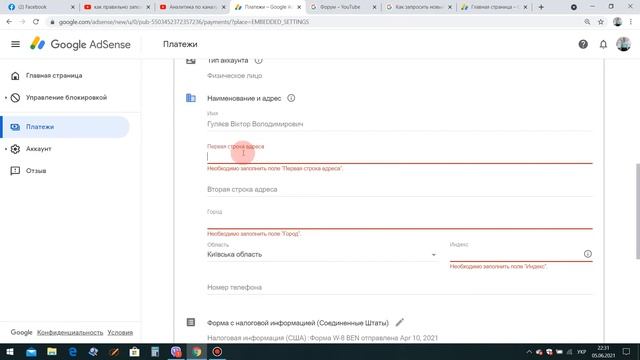The width and height of the screenshot is (640, 360).
Task: Open the AdSense account avatar
Action: (x=623, y=44)
